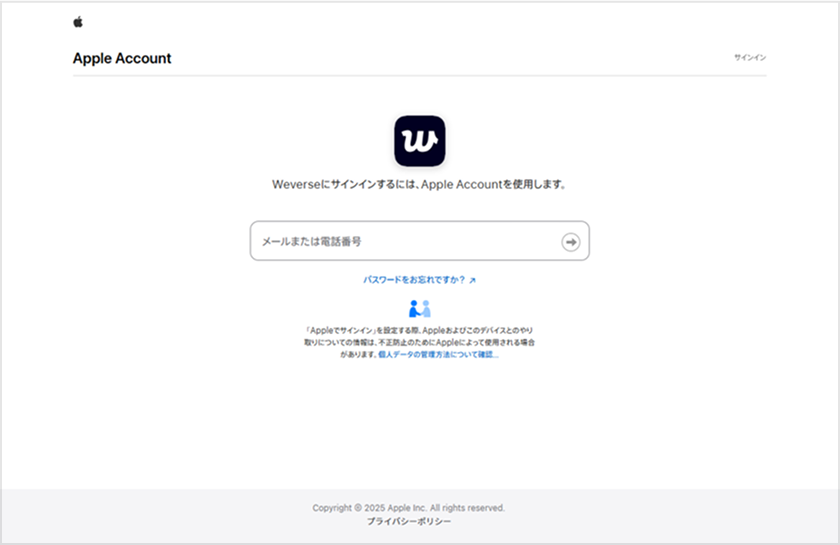The width and height of the screenshot is (840, 545).
Task: Click the Weverse app icon
Action: click(x=419, y=141)
